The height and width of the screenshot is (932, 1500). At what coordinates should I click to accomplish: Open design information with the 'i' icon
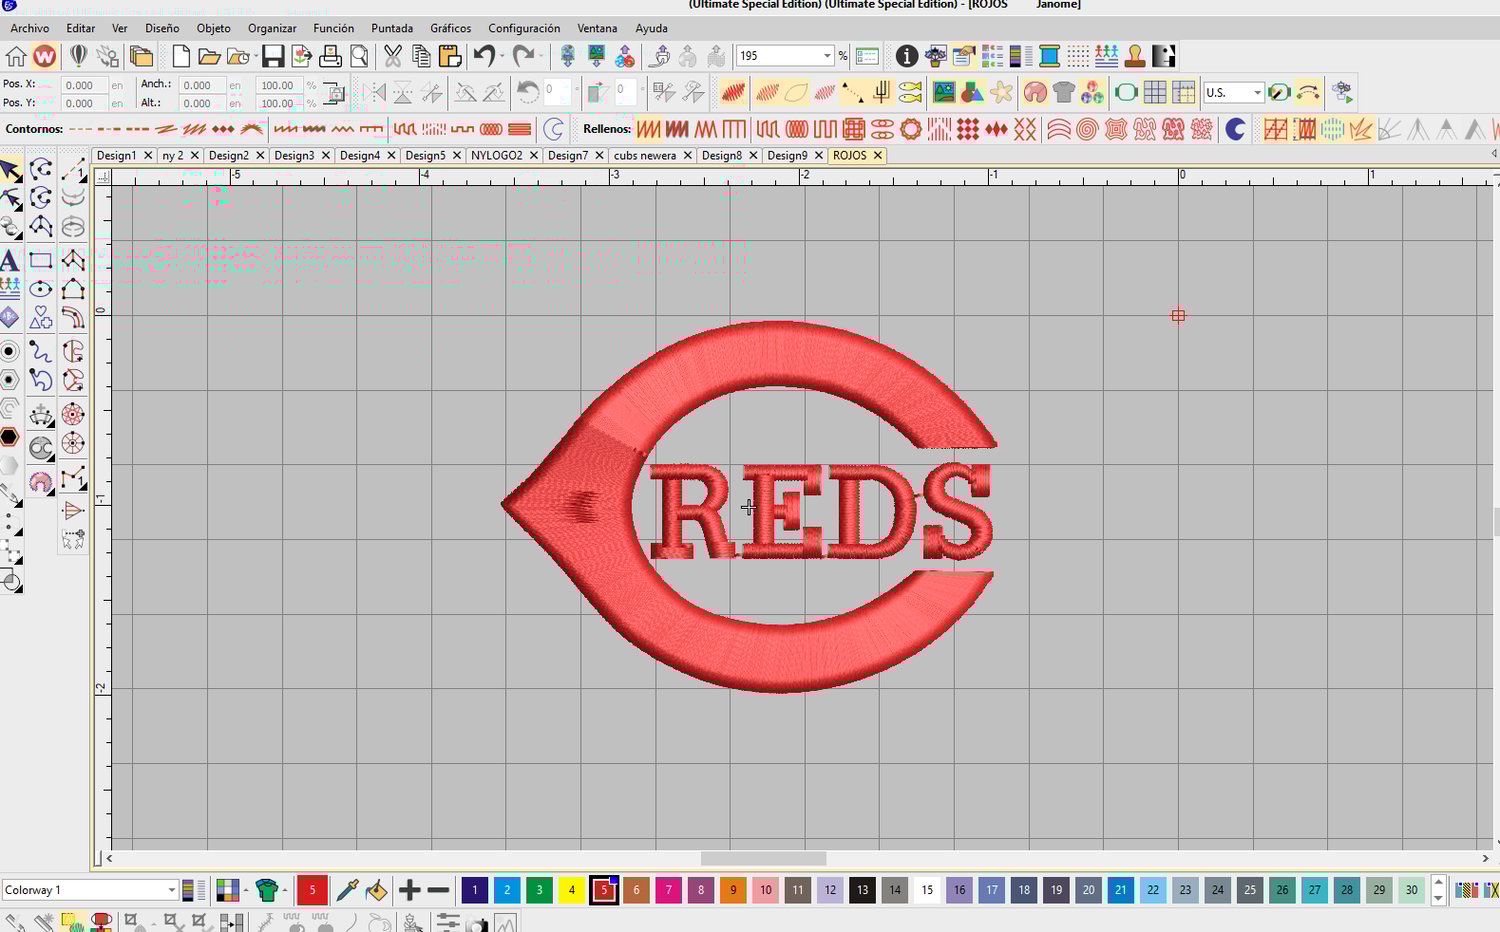(x=906, y=56)
